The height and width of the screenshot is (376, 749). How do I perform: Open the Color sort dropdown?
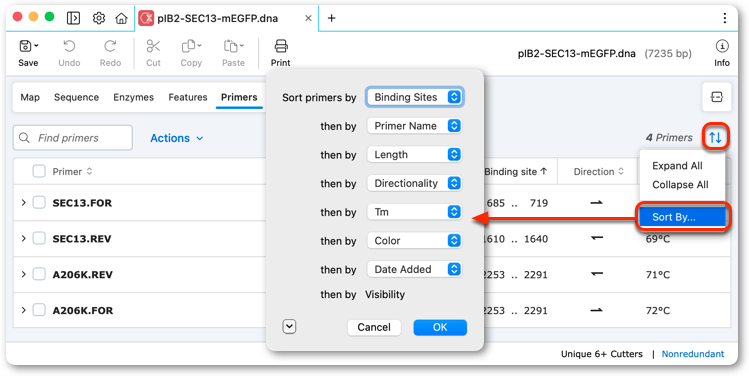(414, 241)
